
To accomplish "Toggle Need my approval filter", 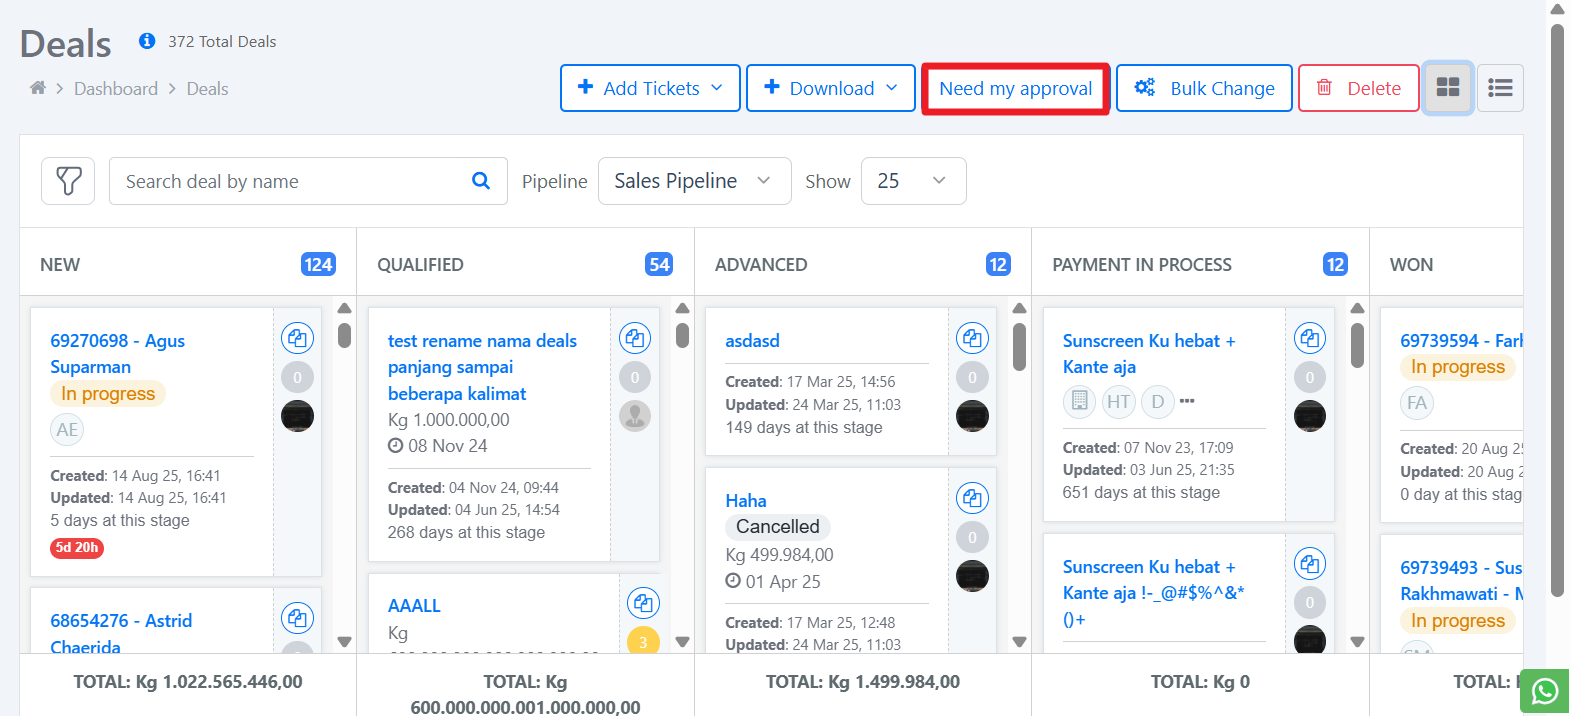I will (1015, 89).
